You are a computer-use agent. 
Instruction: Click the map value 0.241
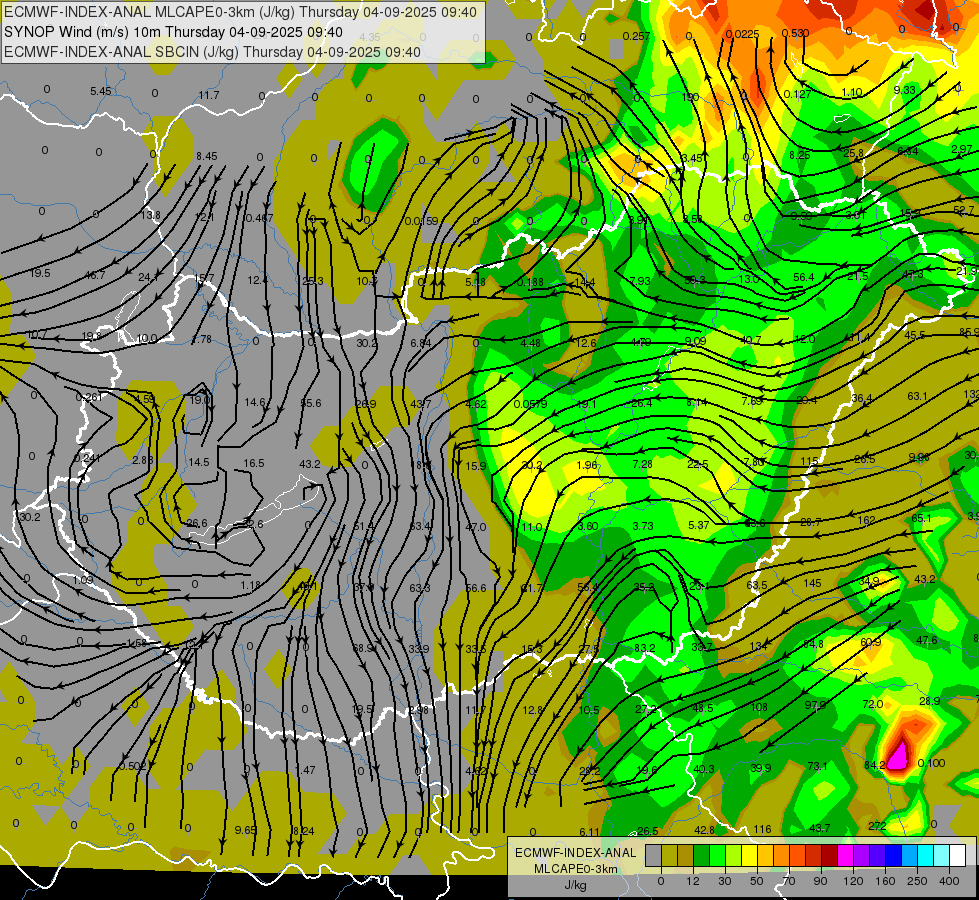pos(87,458)
